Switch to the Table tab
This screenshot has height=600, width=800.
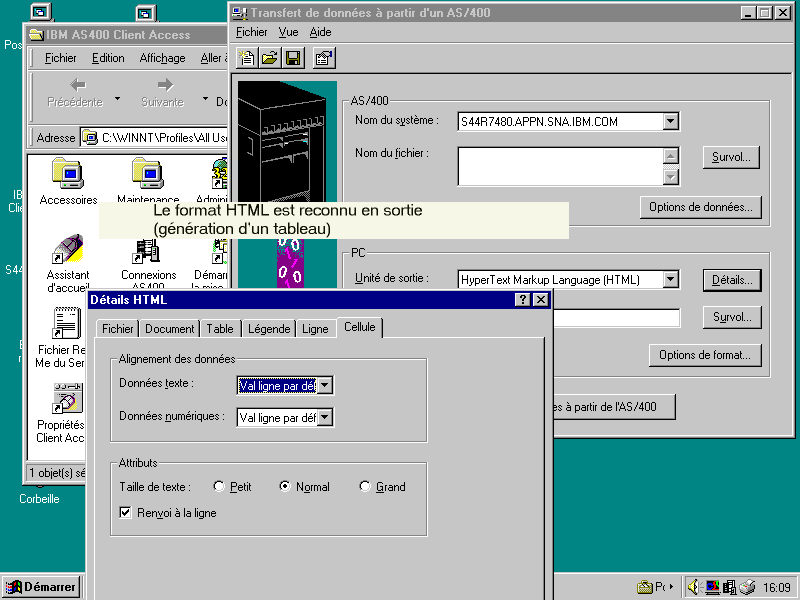pos(220,329)
